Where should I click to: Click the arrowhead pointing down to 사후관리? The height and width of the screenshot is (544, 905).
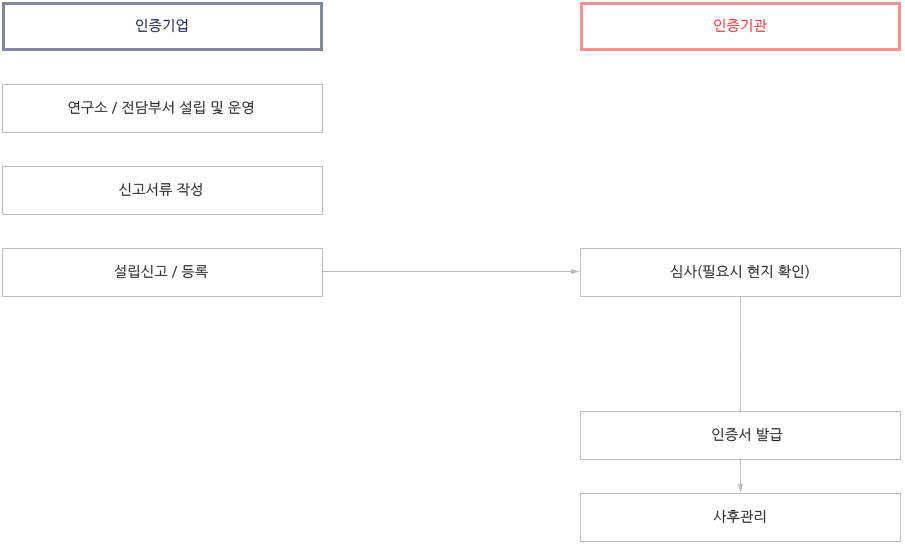pos(741,488)
